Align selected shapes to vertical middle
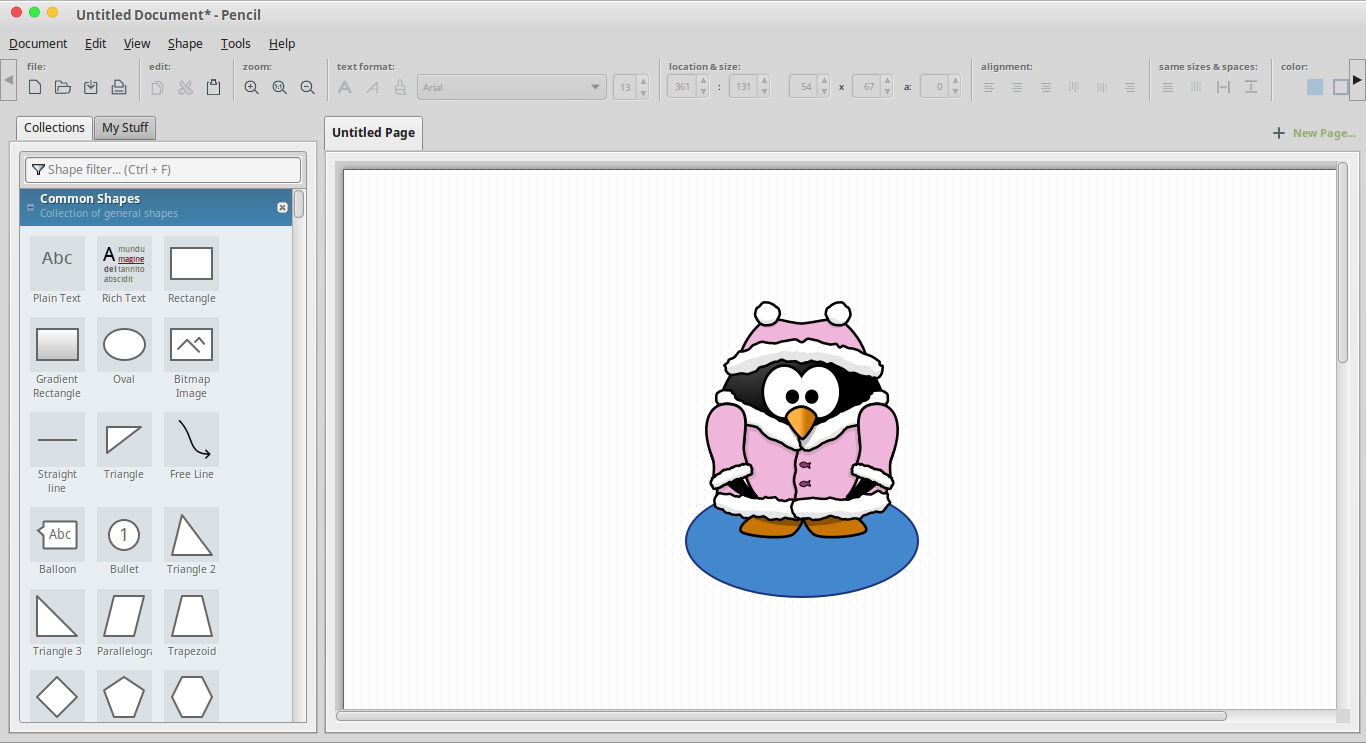Viewport: 1366px width, 743px height. [1101, 88]
